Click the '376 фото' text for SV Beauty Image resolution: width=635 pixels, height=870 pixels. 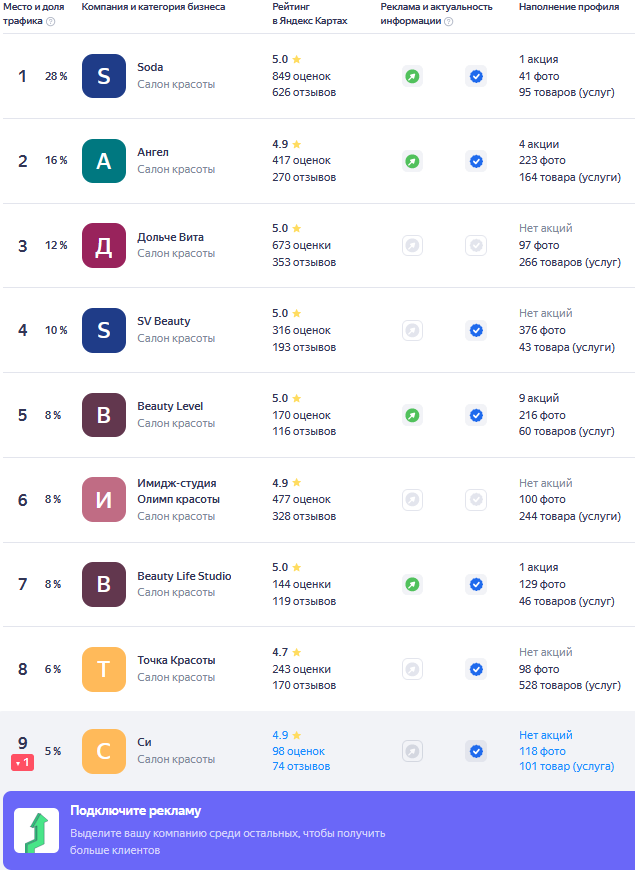[542, 330]
